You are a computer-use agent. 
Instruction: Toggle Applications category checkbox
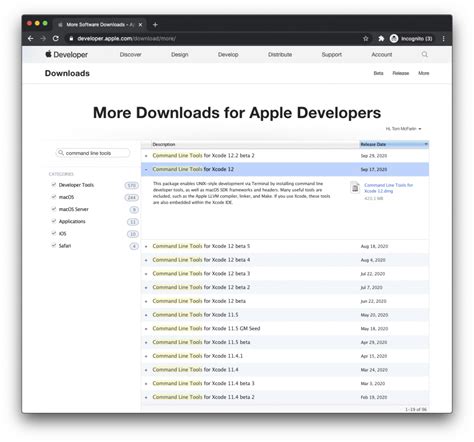(54, 221)
